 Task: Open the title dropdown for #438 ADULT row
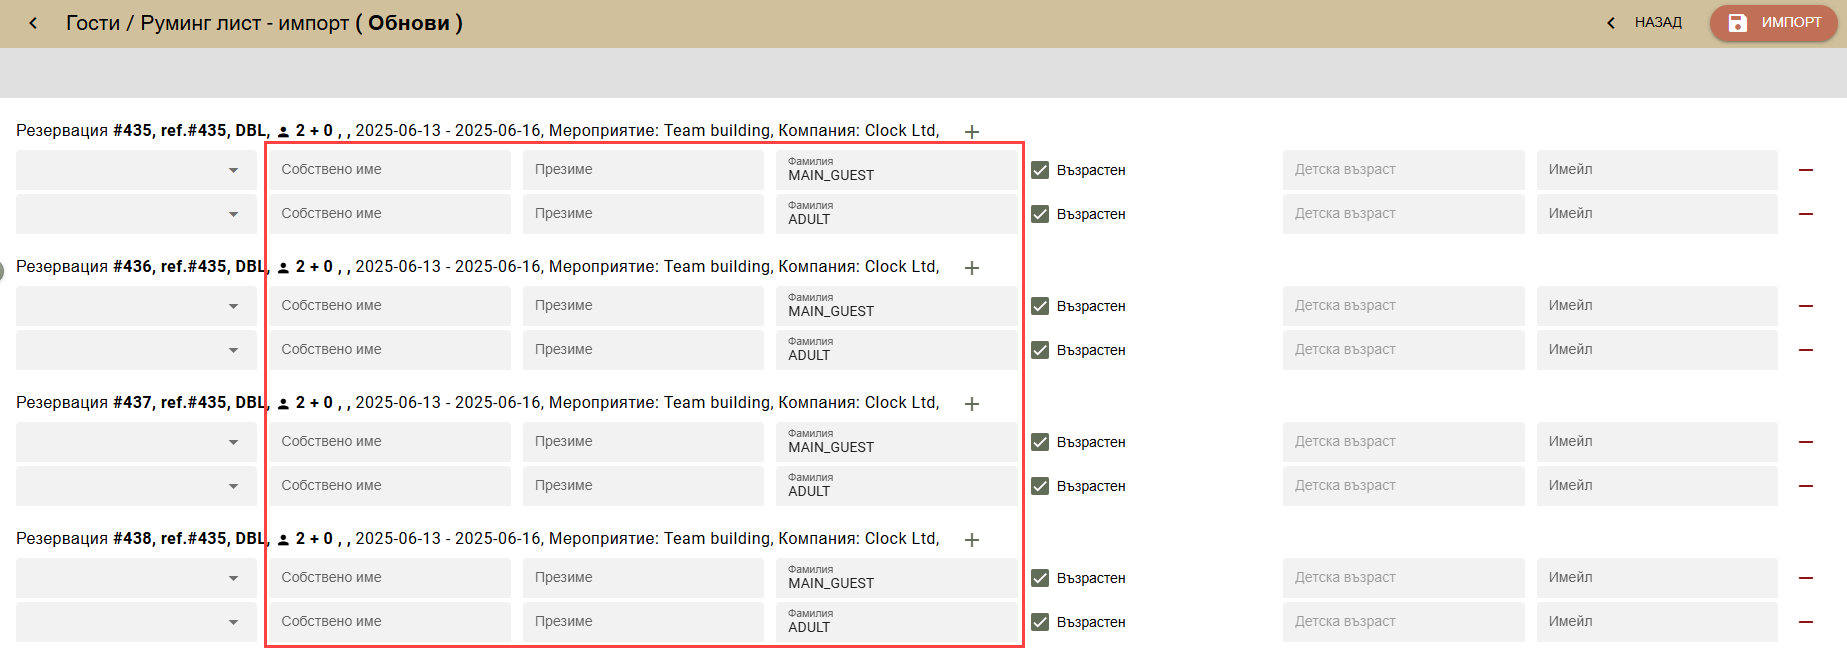click(136, 622)
